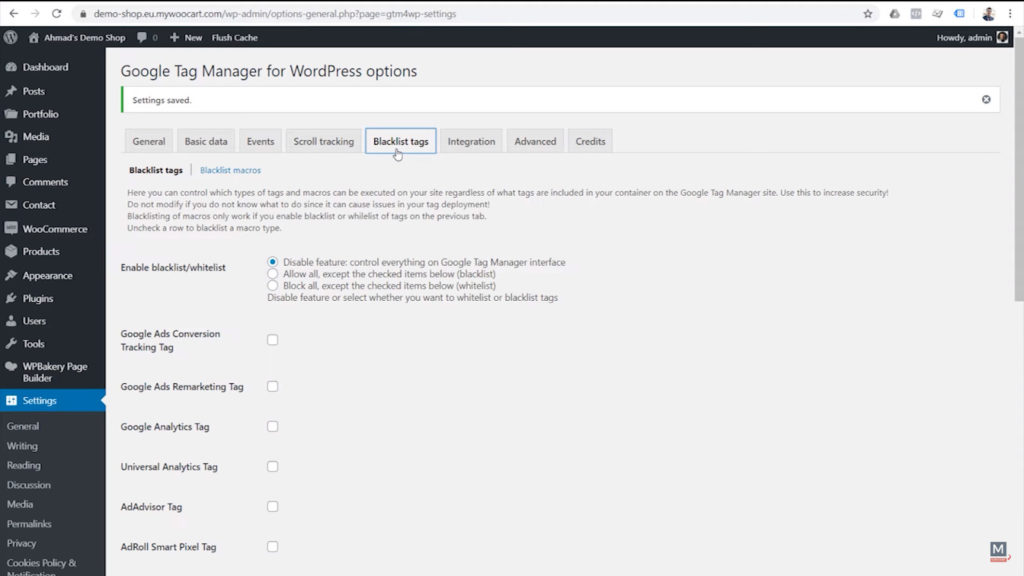Screen dimensions: 1024x576
Task: Click the admin avatar in top-right corner
Action: coord(1000,37)
